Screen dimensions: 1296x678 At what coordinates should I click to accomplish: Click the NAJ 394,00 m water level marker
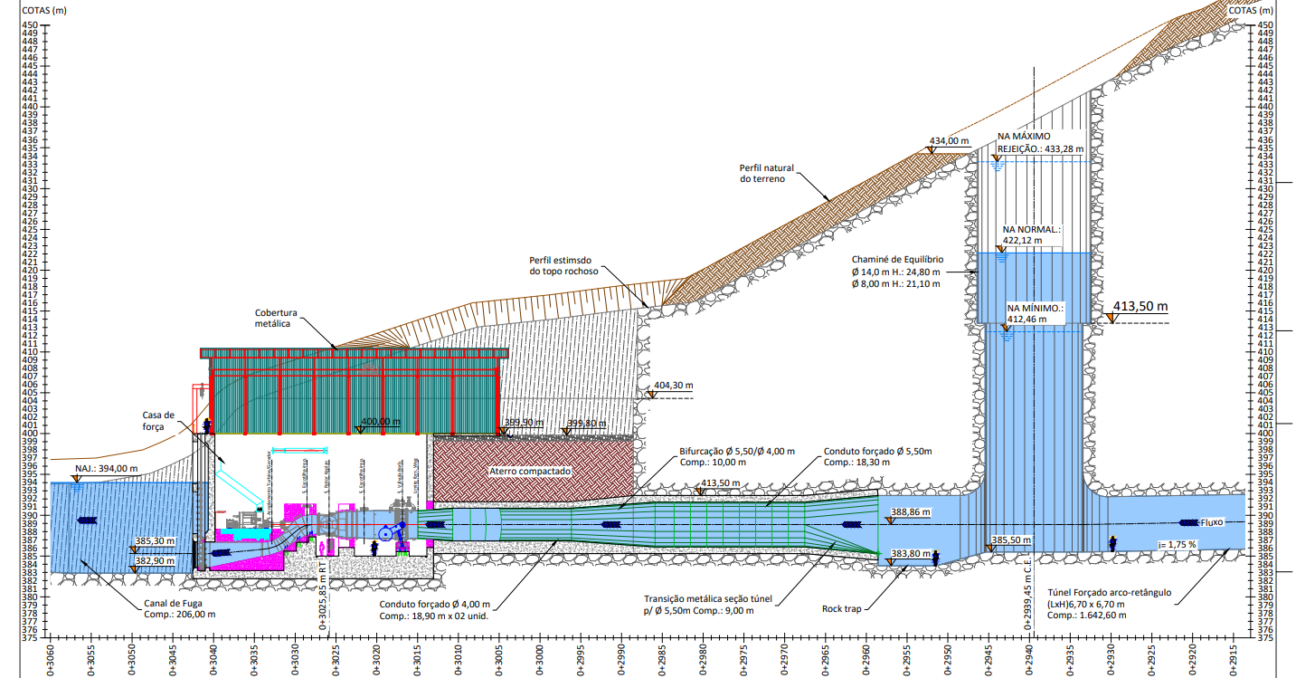click(79, 478)
